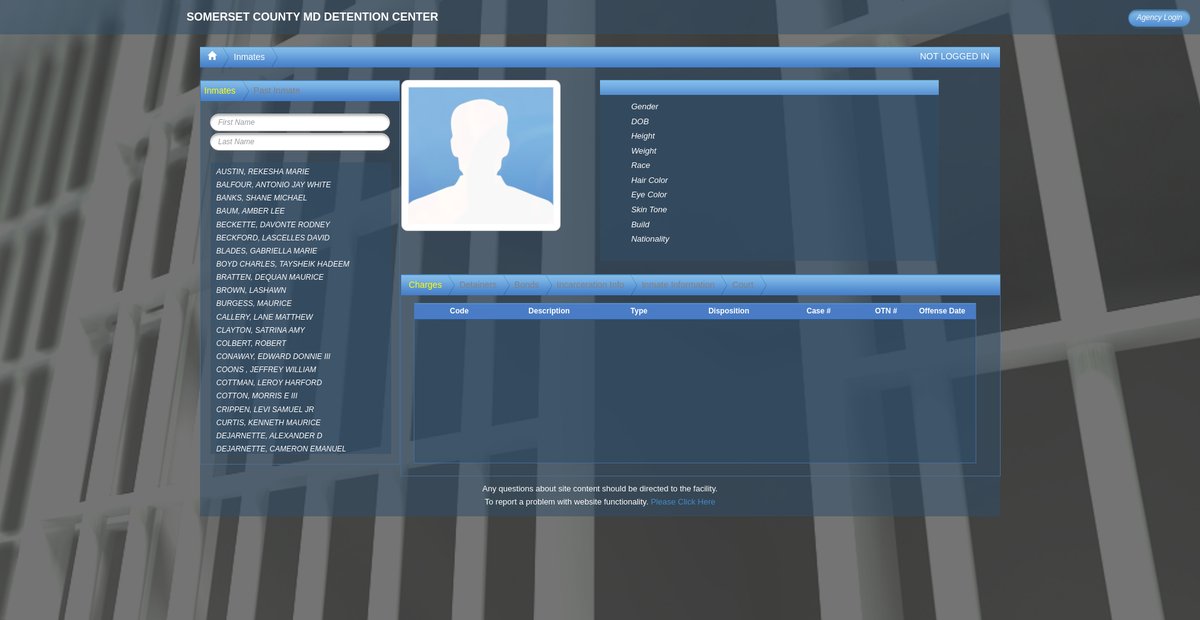Open the Charges tab

pos(425,285)
